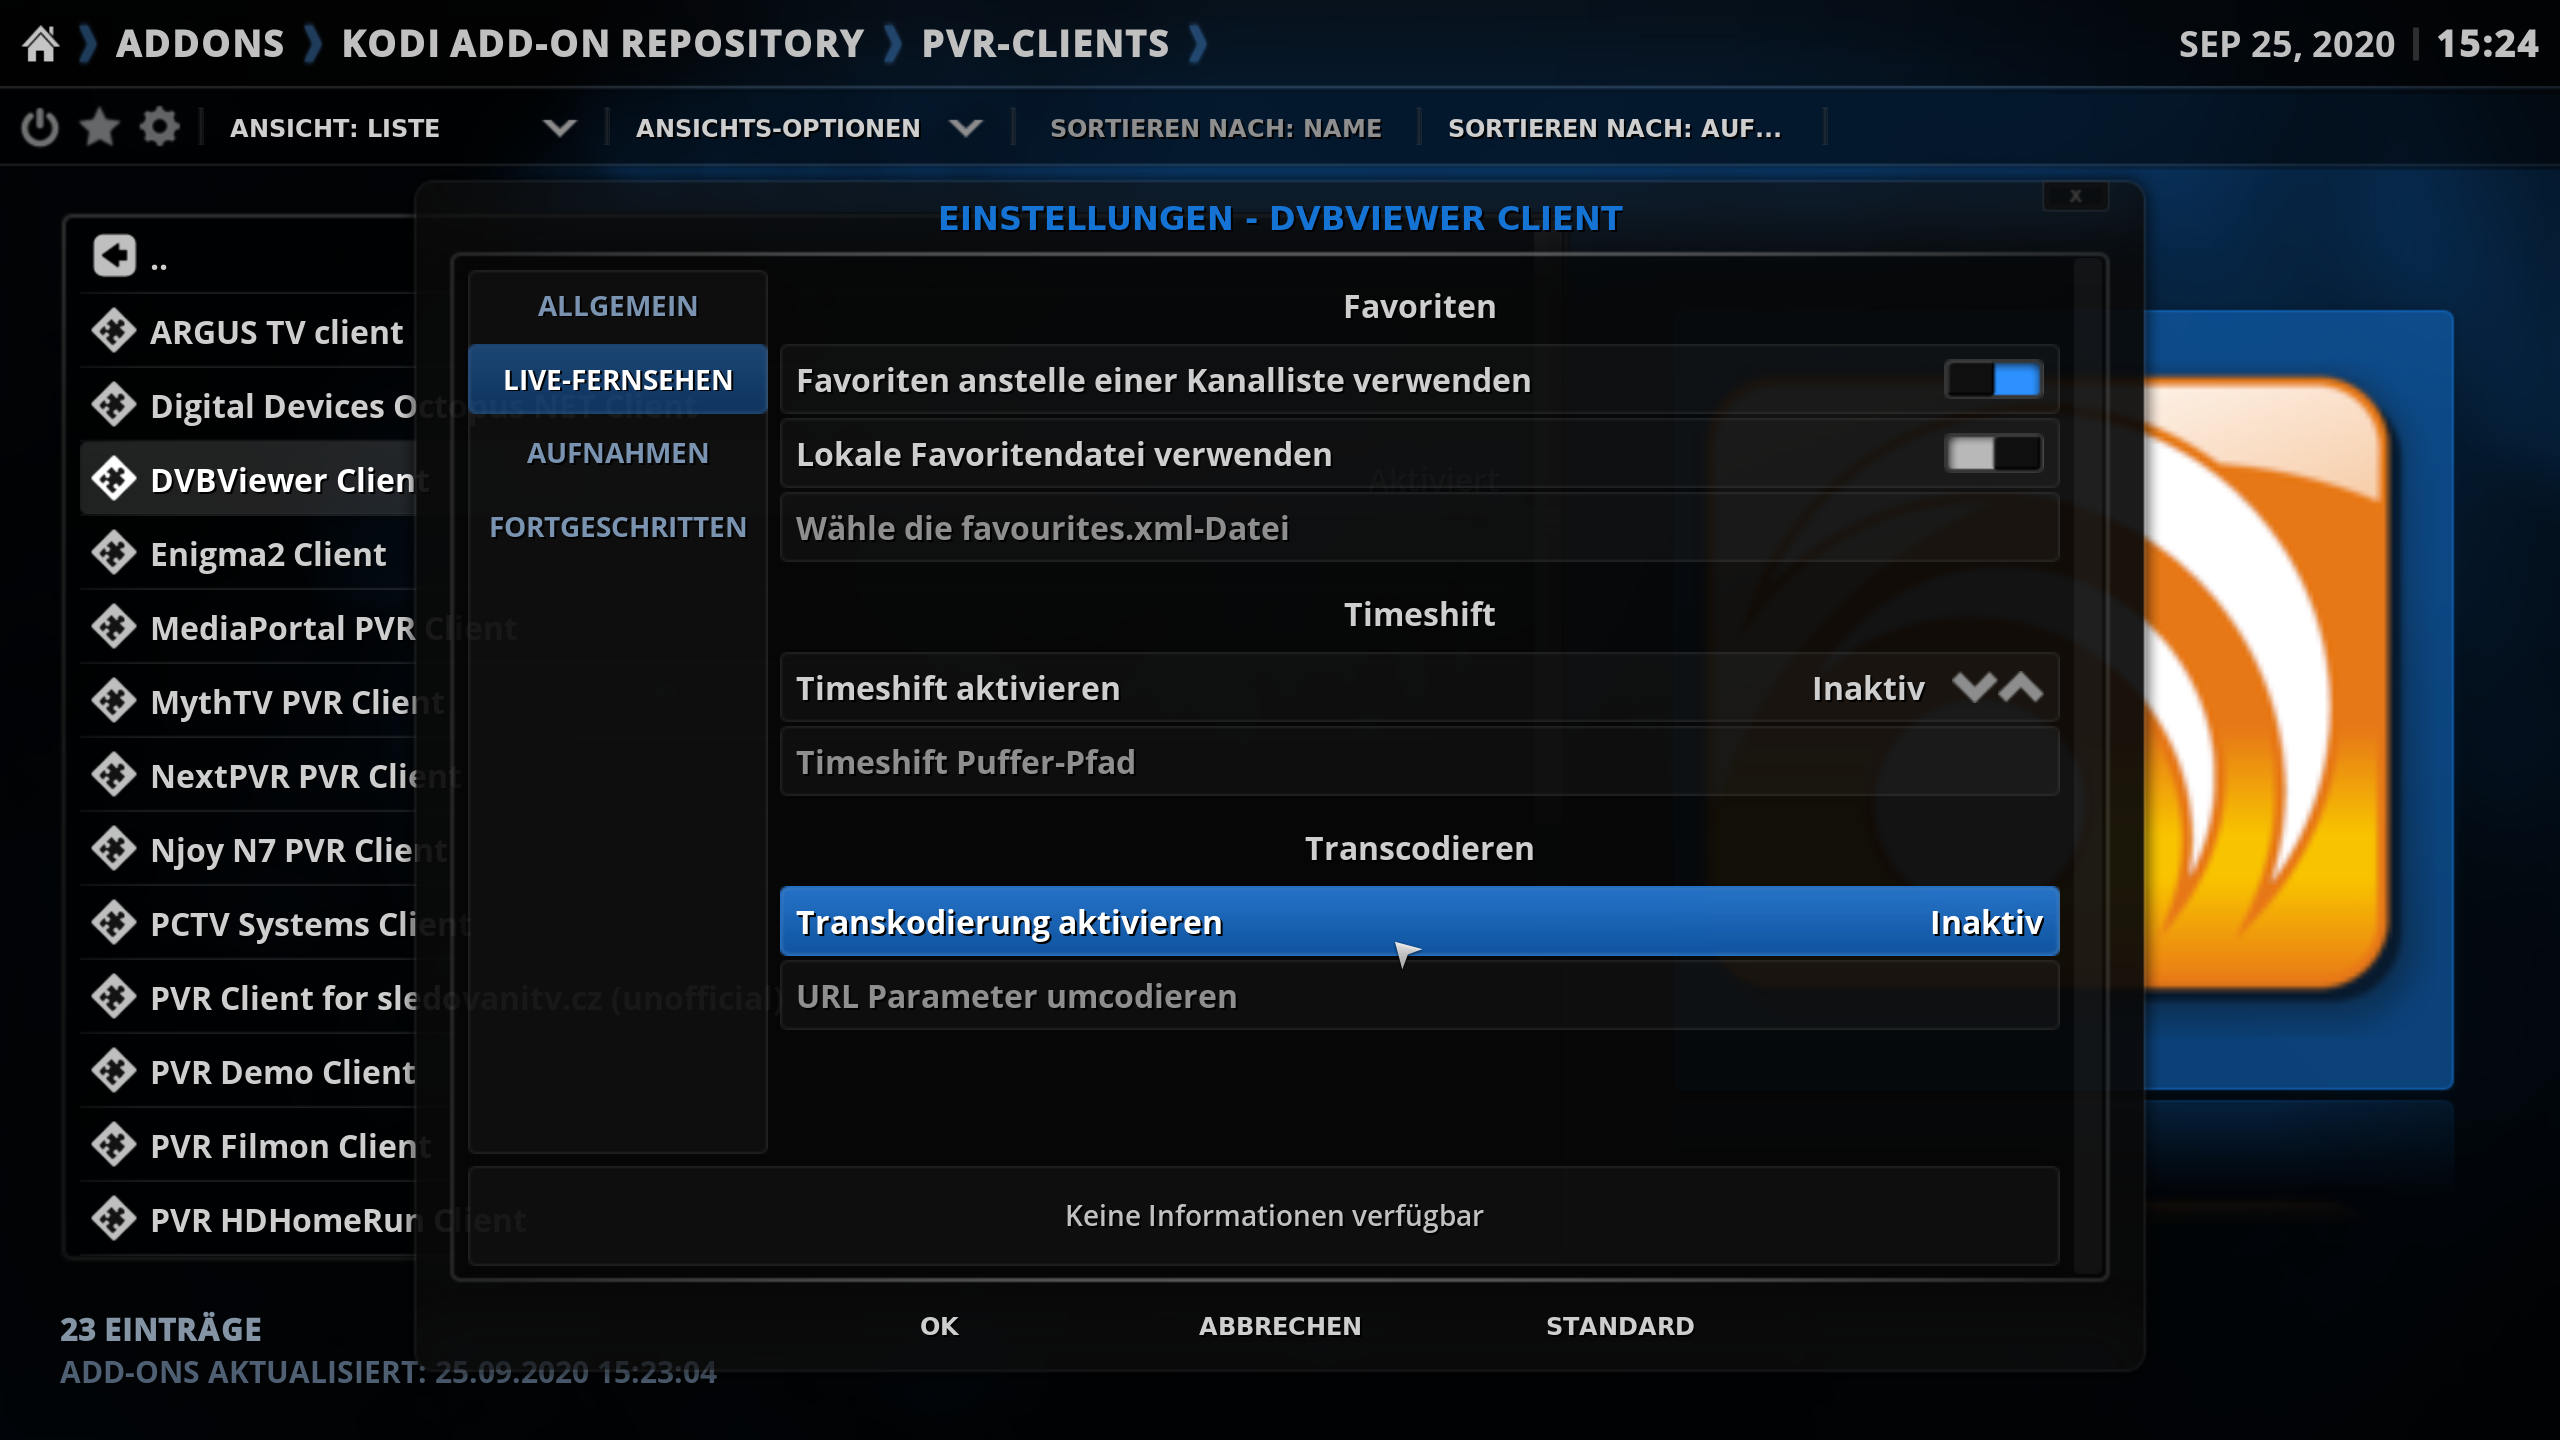Click 'Sortieren nach: Auf...' sort order button
Viewport: 2560px width, 1440px height.
point(1615,128)
